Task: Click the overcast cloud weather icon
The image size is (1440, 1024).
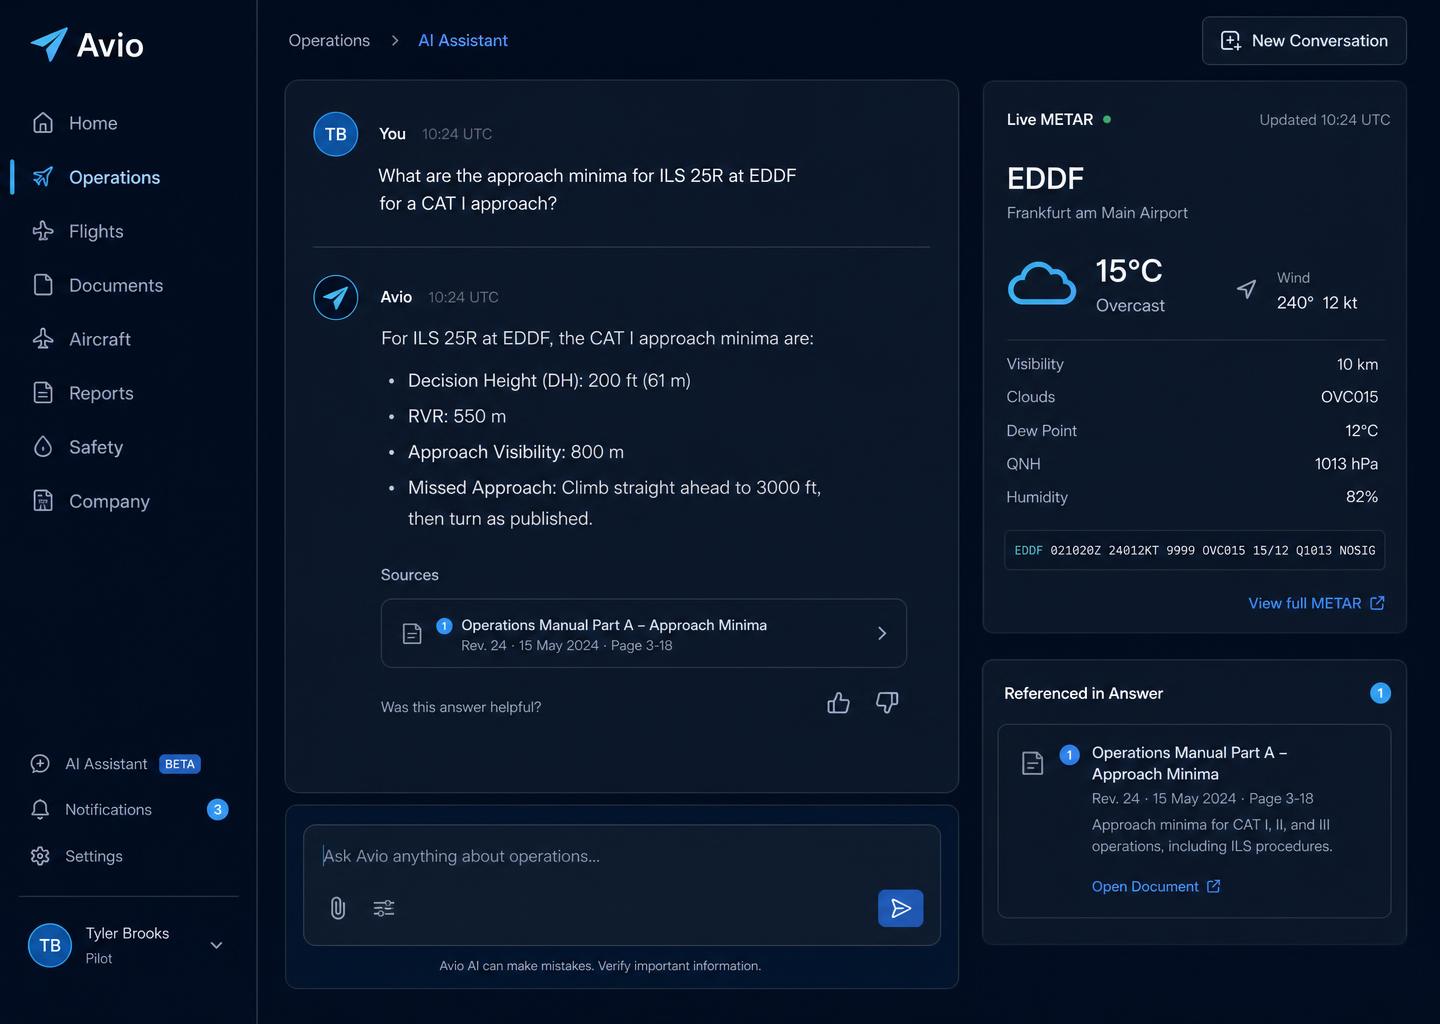Action: click(1042, 284)
